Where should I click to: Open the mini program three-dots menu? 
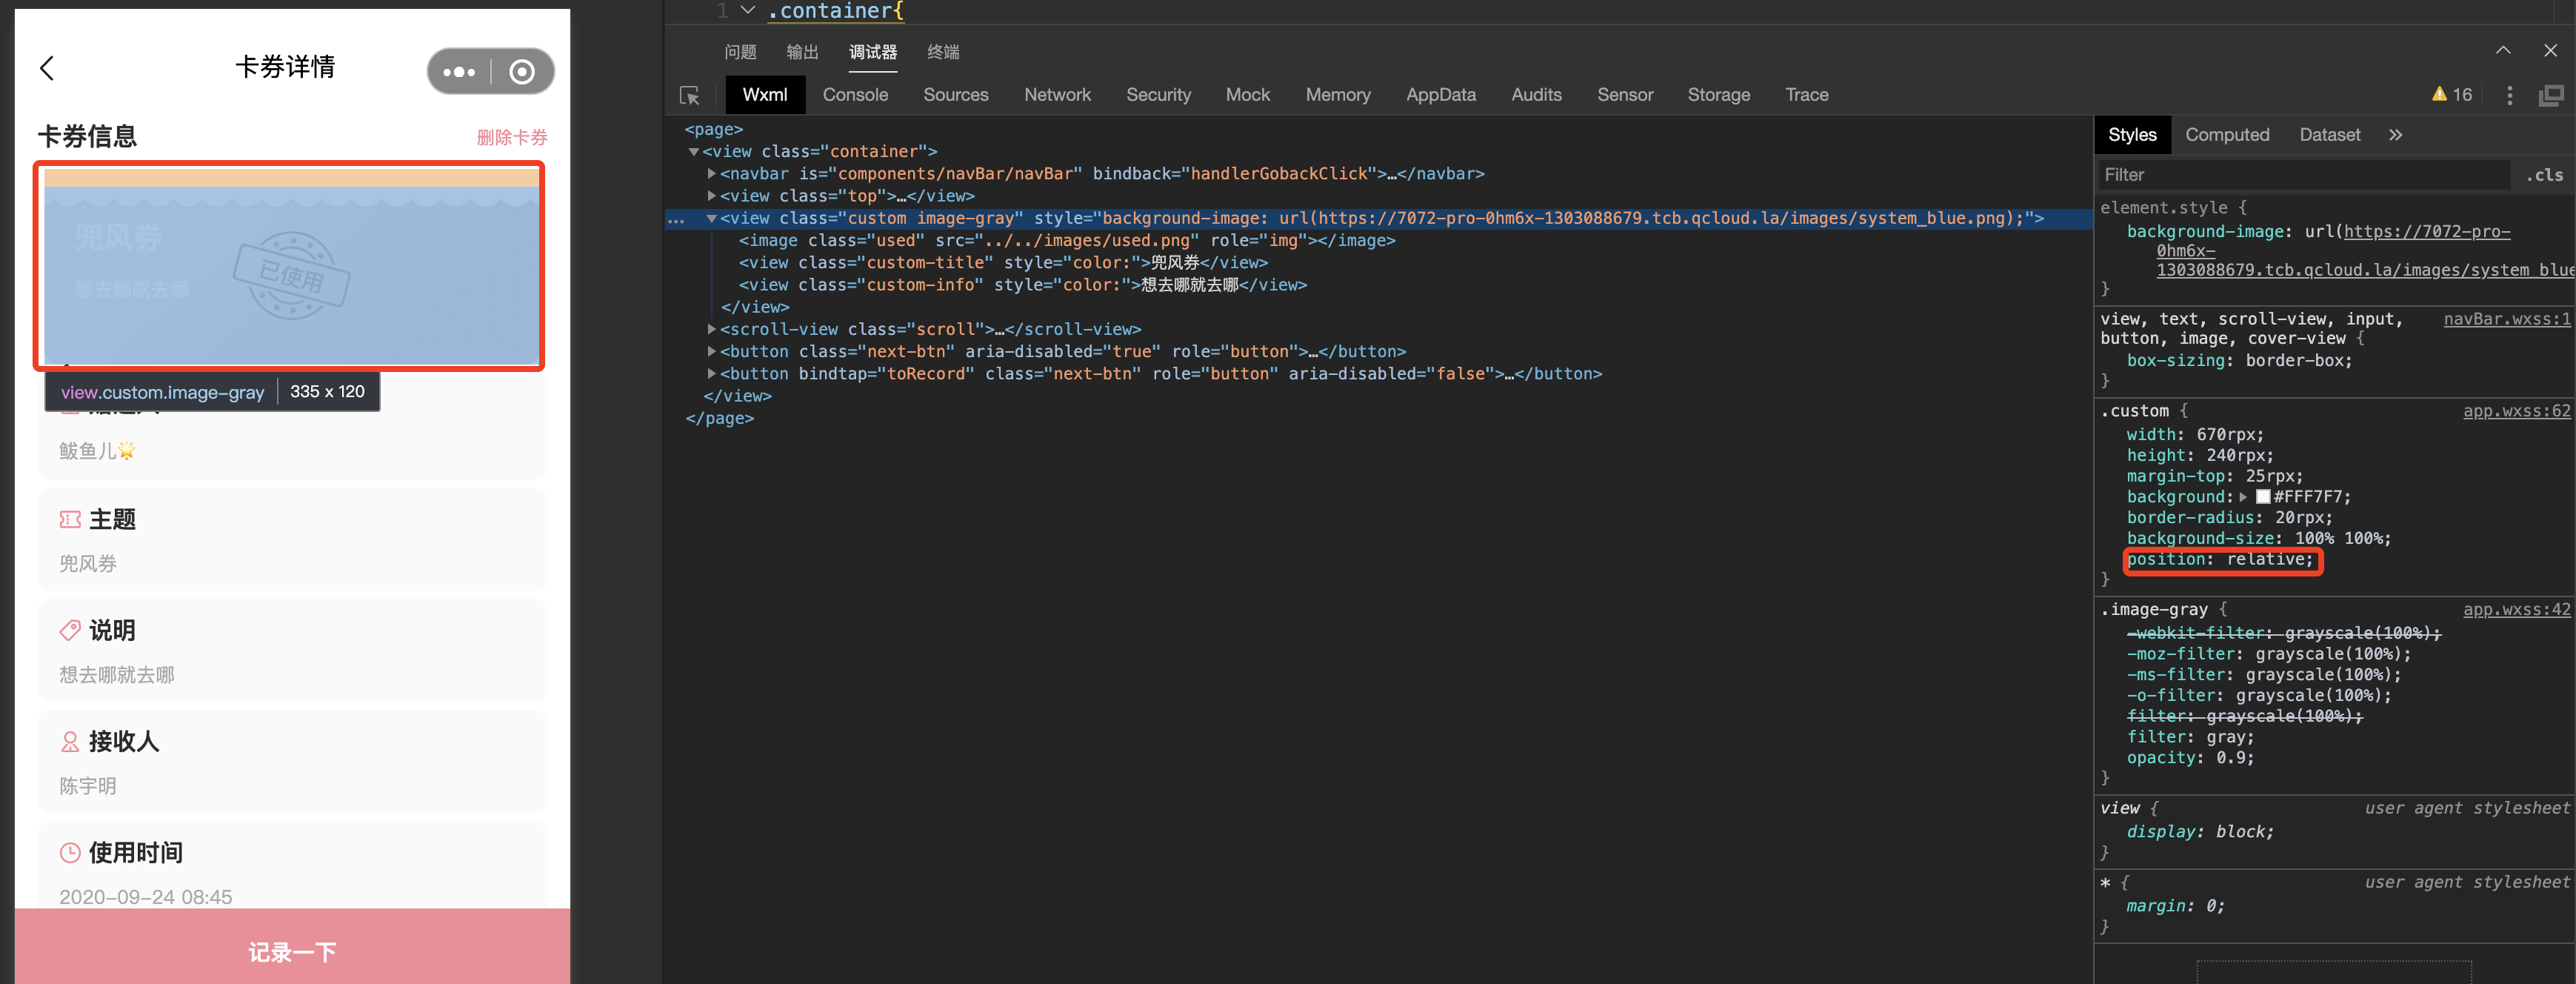459,72
